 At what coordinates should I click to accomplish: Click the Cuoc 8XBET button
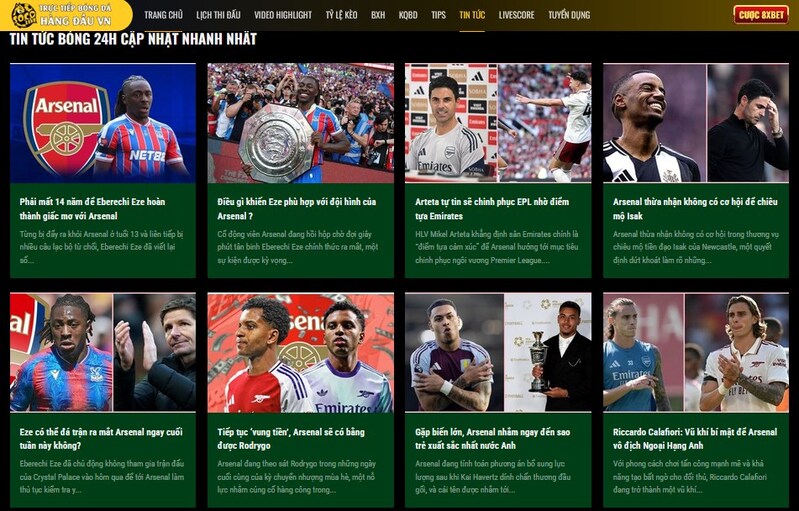pyautogui.click(x=761, y=15)
